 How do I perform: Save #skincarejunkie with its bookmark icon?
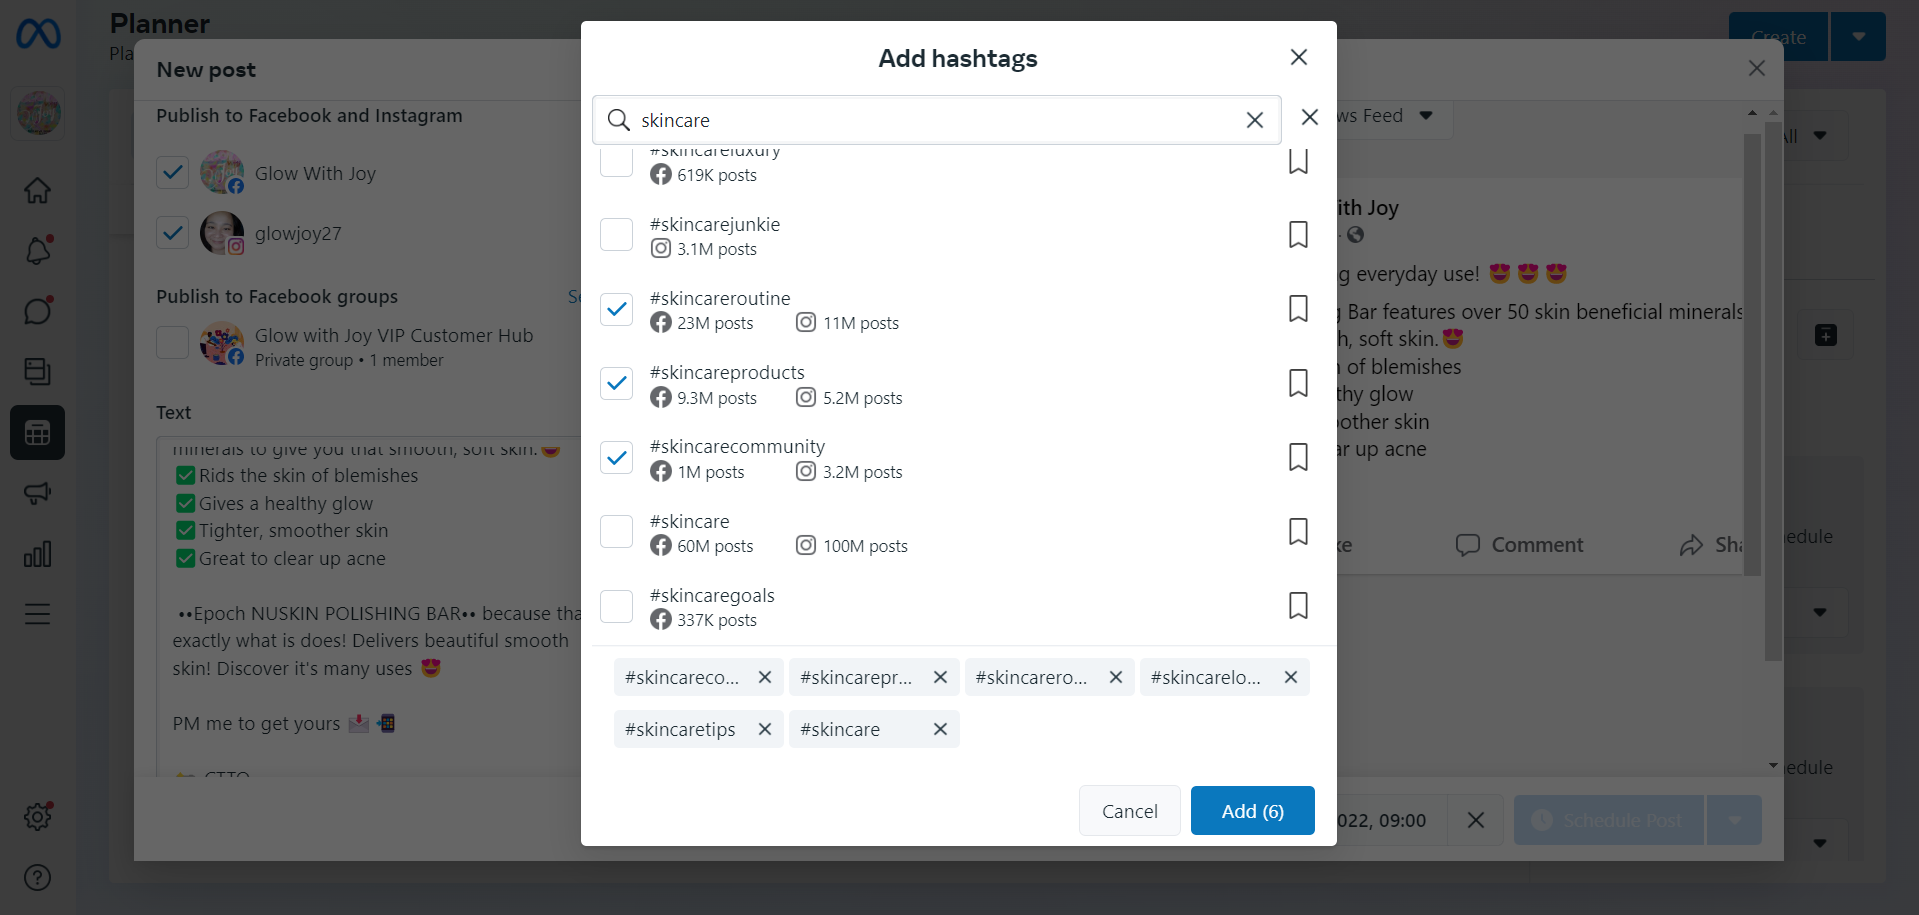(x=1298, y=235)
